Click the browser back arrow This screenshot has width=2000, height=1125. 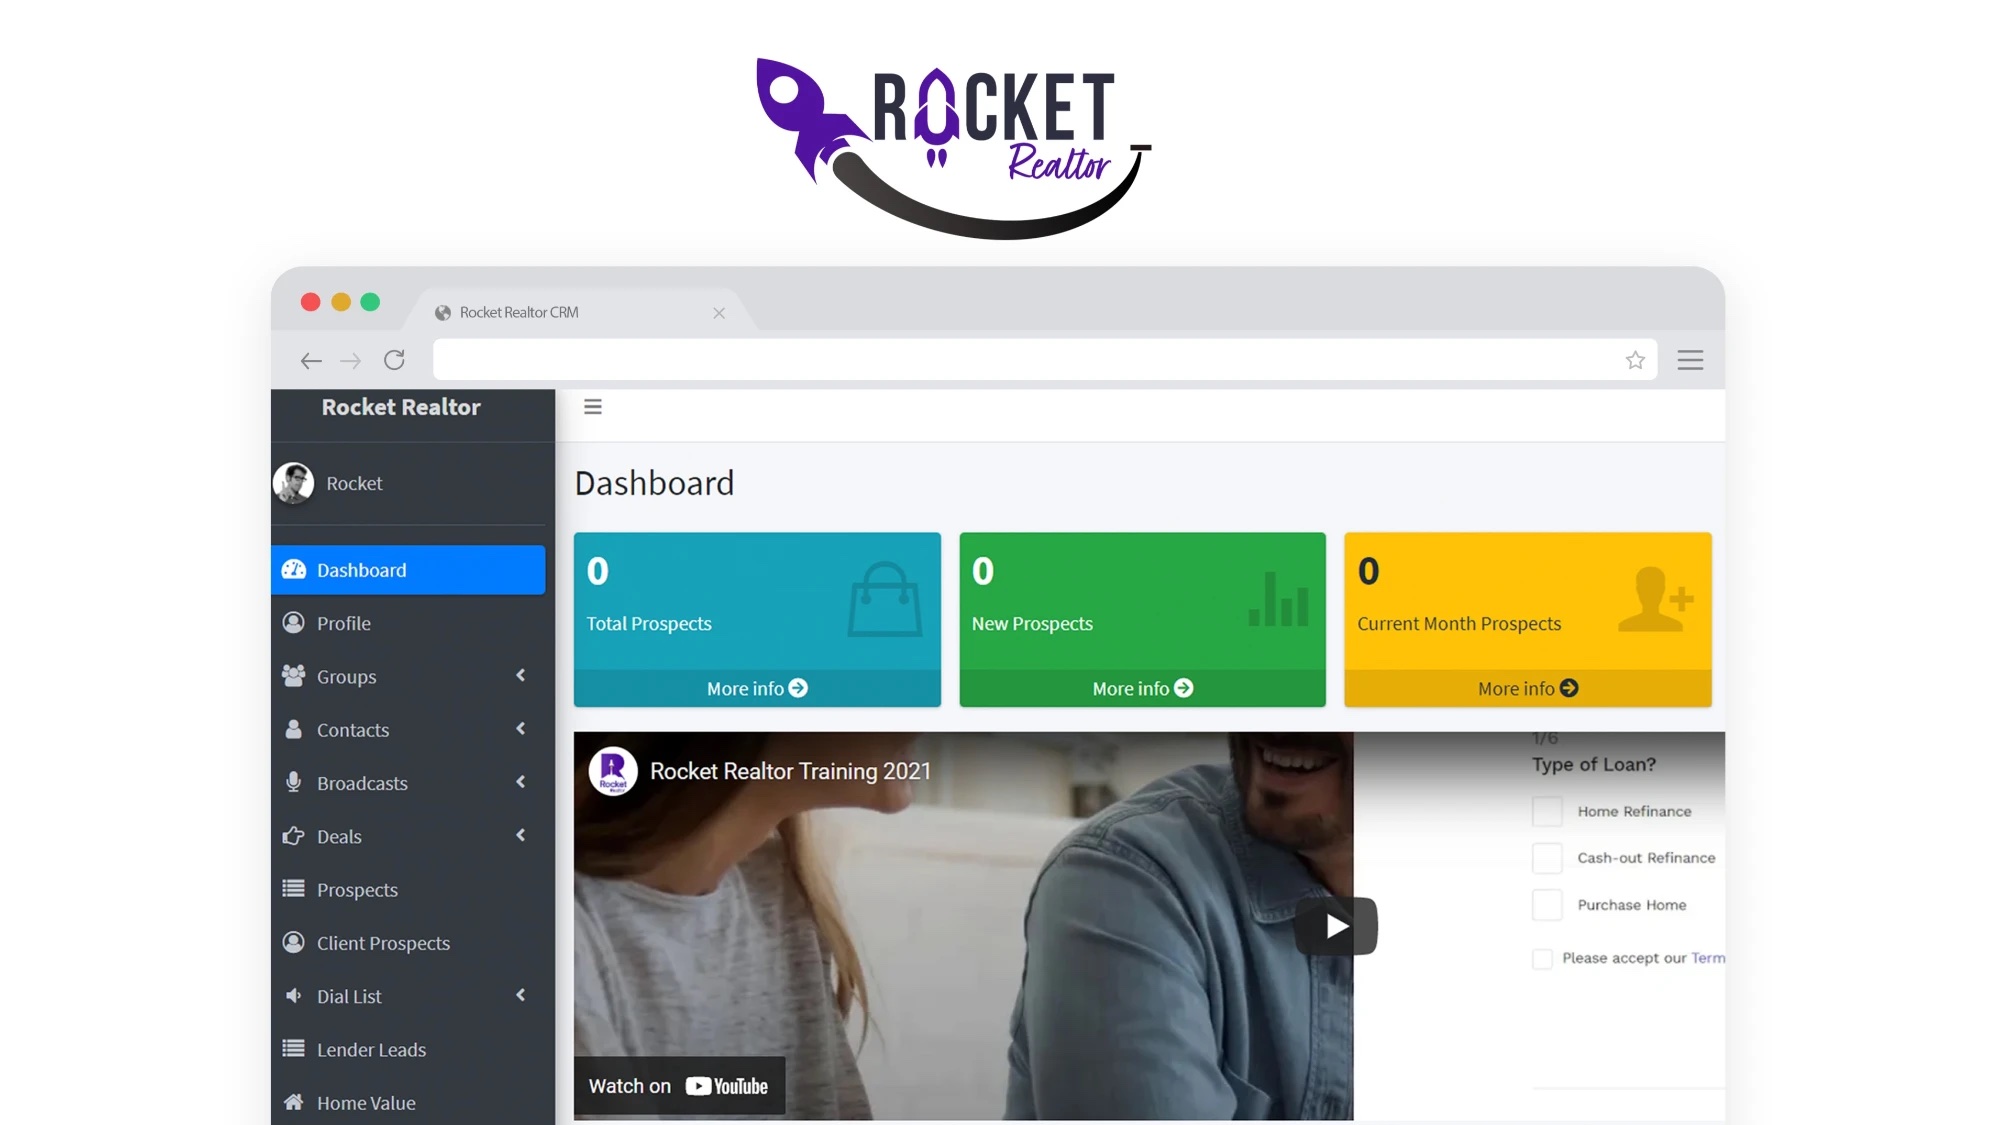point(311,361)
